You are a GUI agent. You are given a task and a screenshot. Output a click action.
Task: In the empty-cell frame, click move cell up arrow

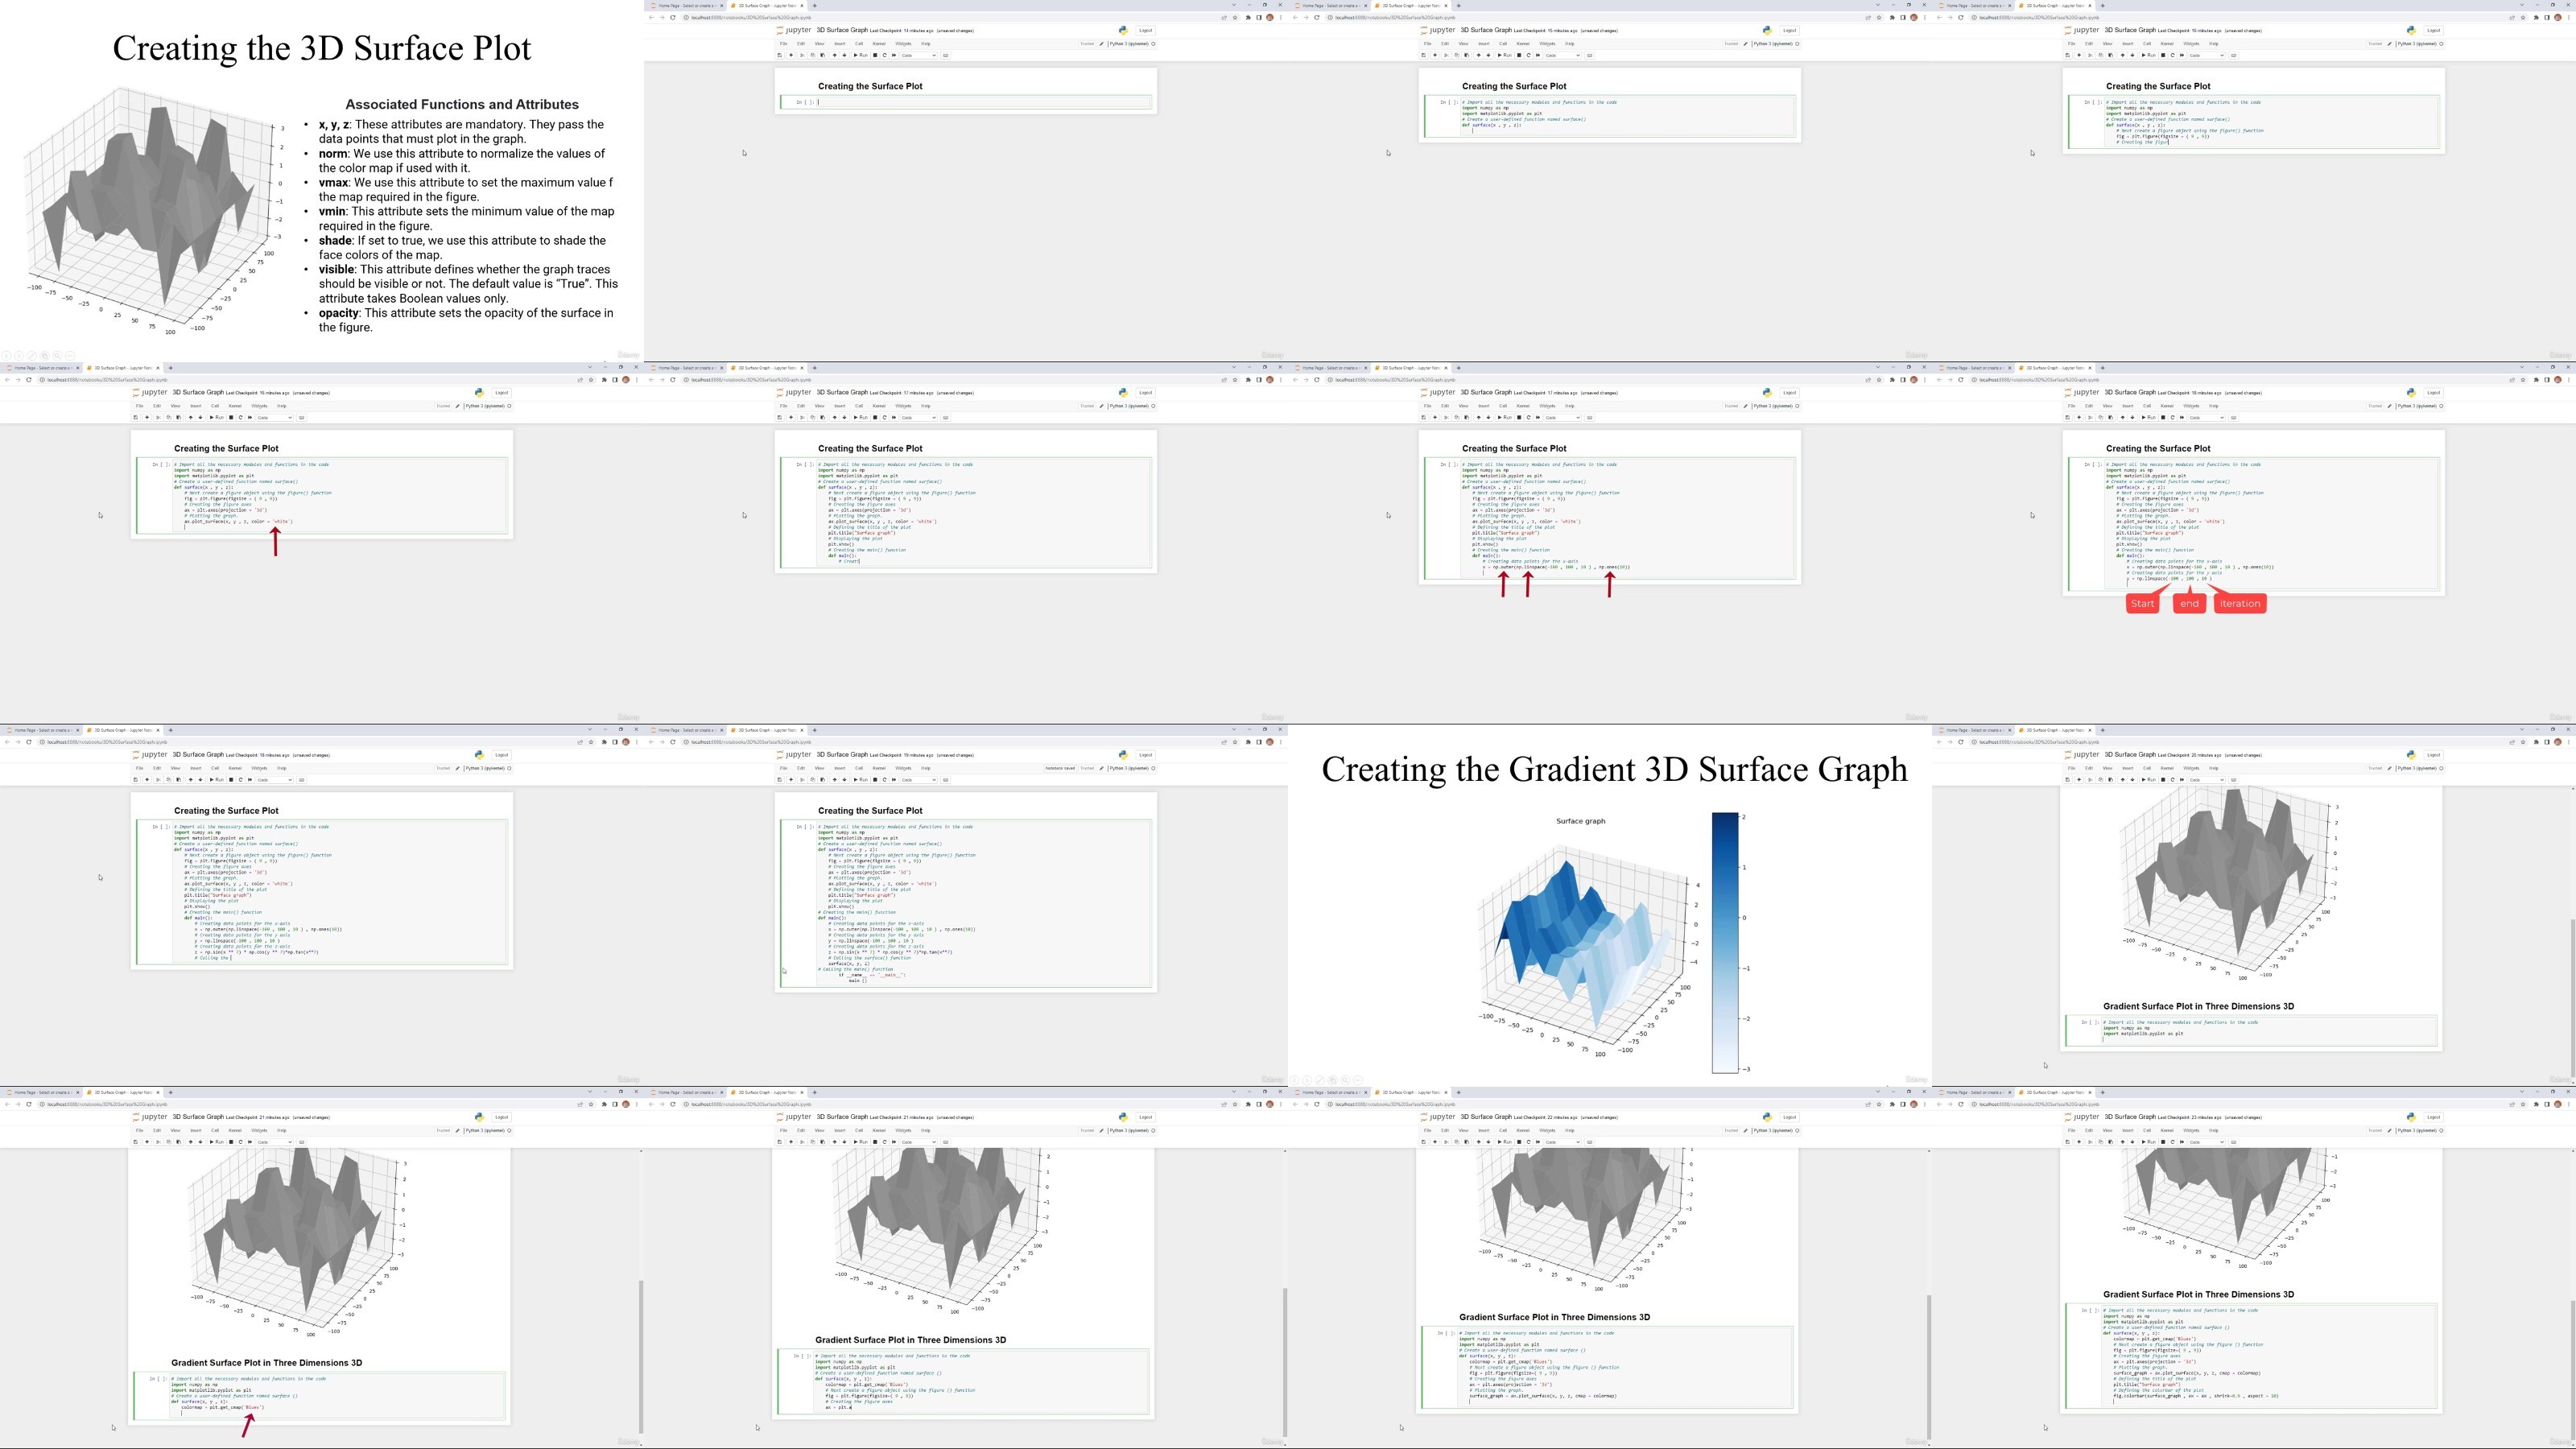[835, 55]
